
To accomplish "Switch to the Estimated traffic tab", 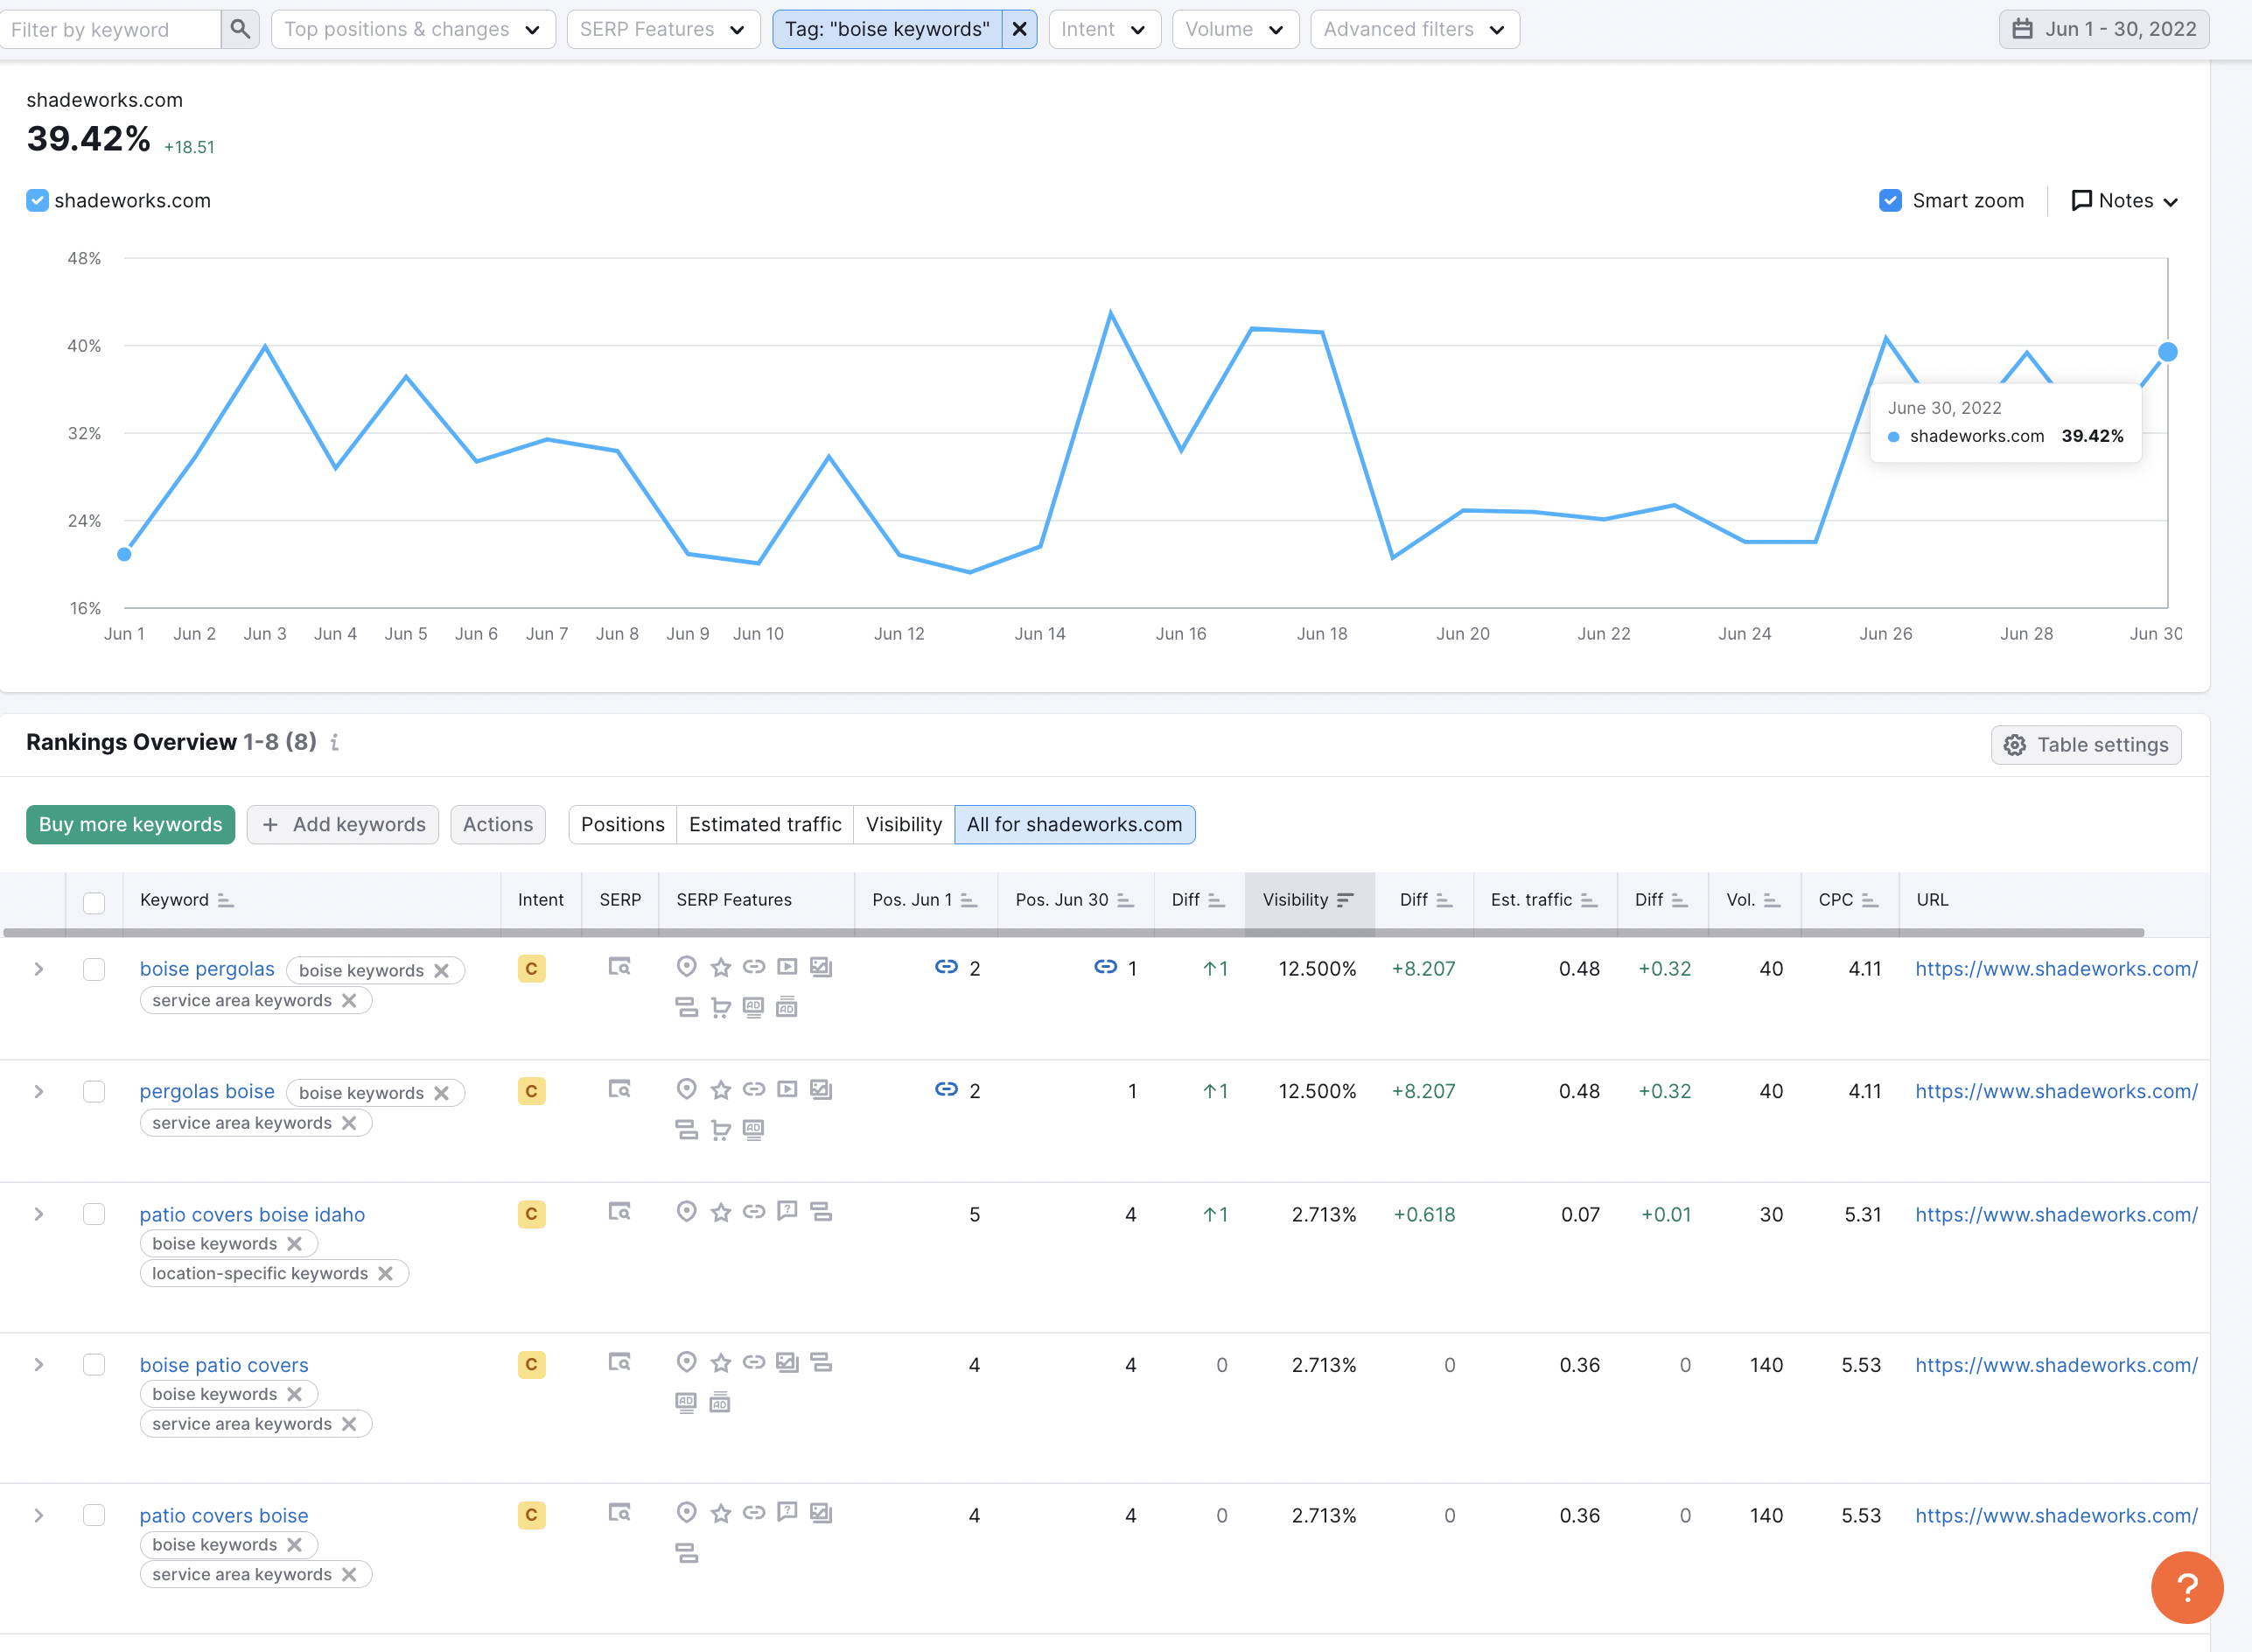I will pos(765,824).
